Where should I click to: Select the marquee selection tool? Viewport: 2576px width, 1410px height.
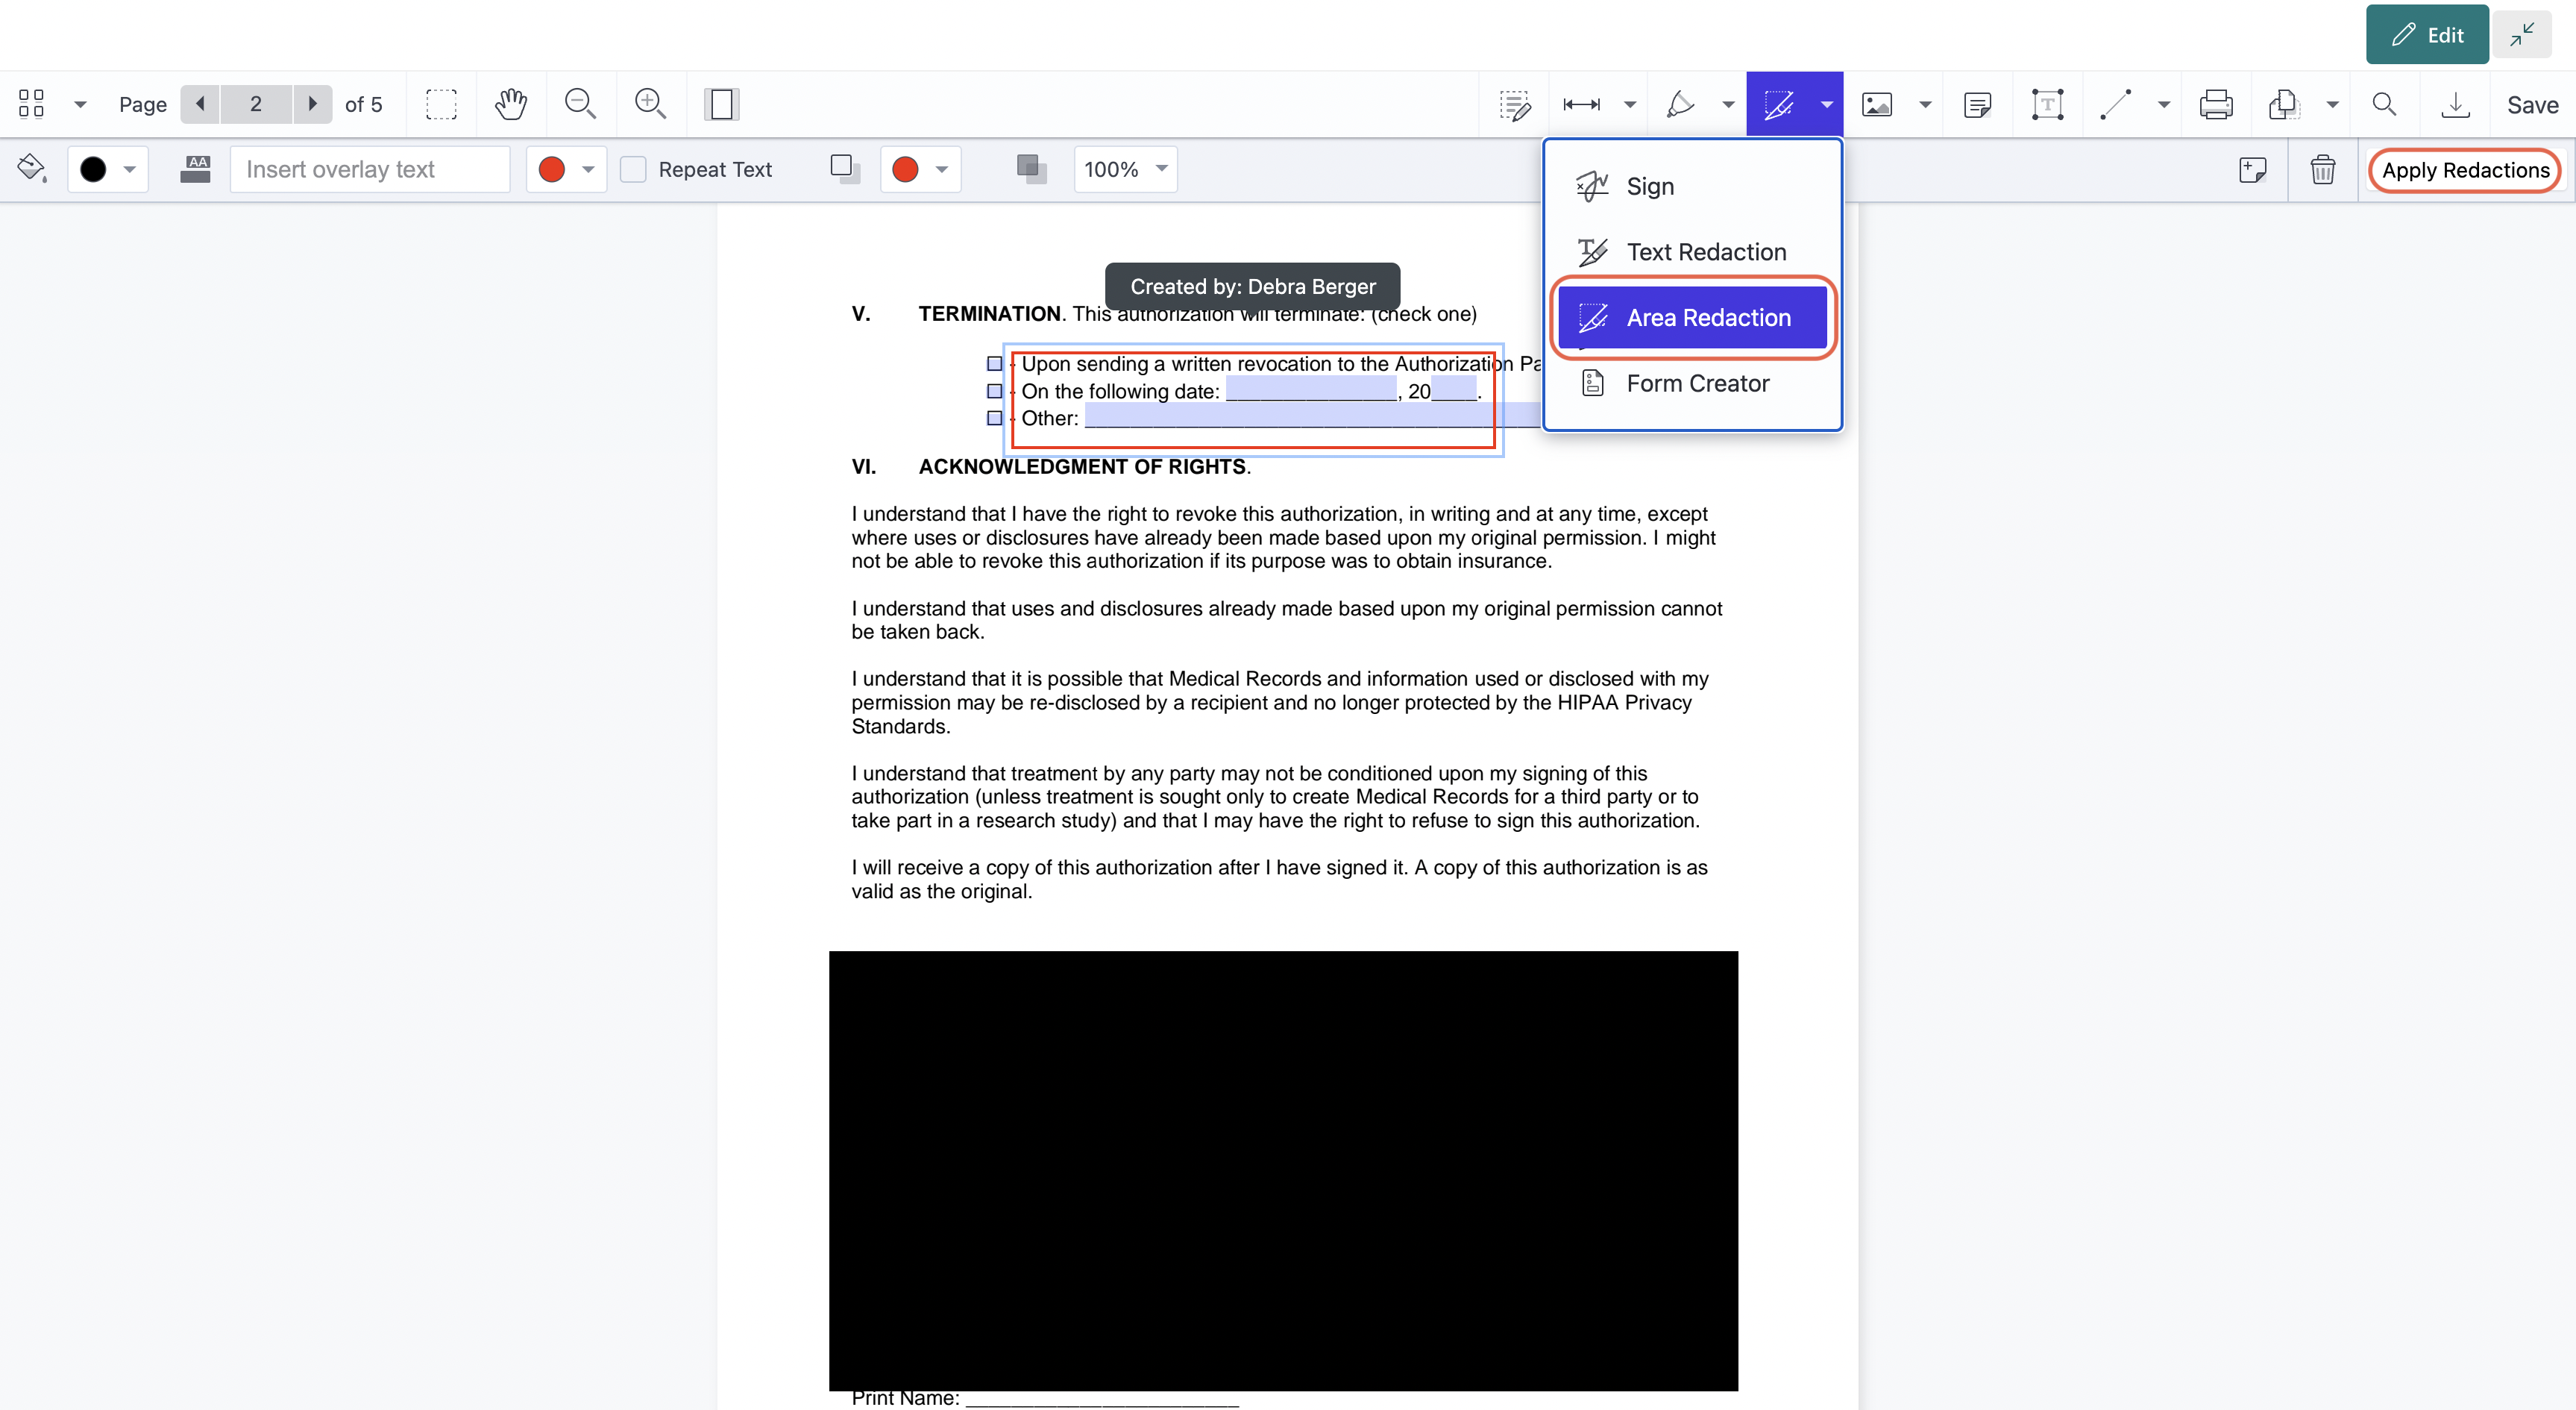tap(440, 103)
